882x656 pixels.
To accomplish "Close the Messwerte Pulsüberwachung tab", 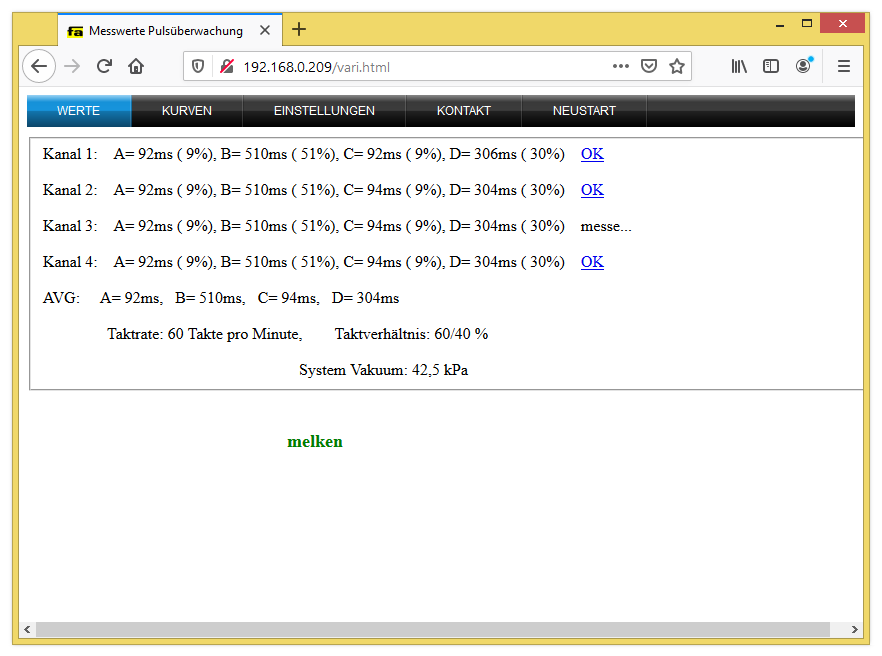I will (265, 30).
